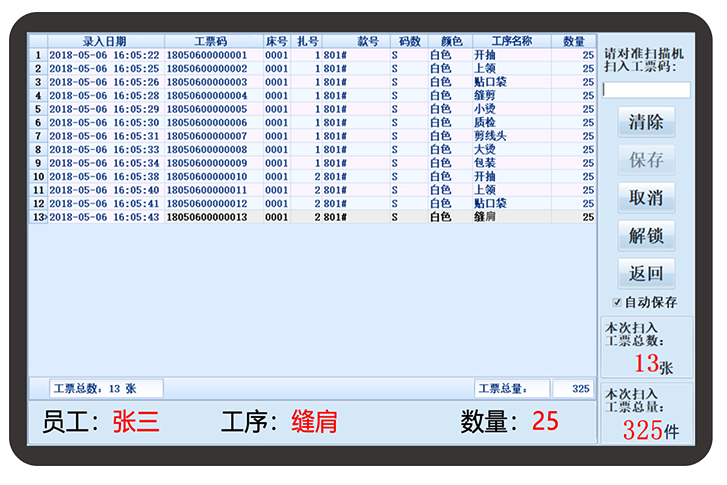727x485 pixels.
Task: Click the 工票总量 325 field
Action: click(573, 388)
